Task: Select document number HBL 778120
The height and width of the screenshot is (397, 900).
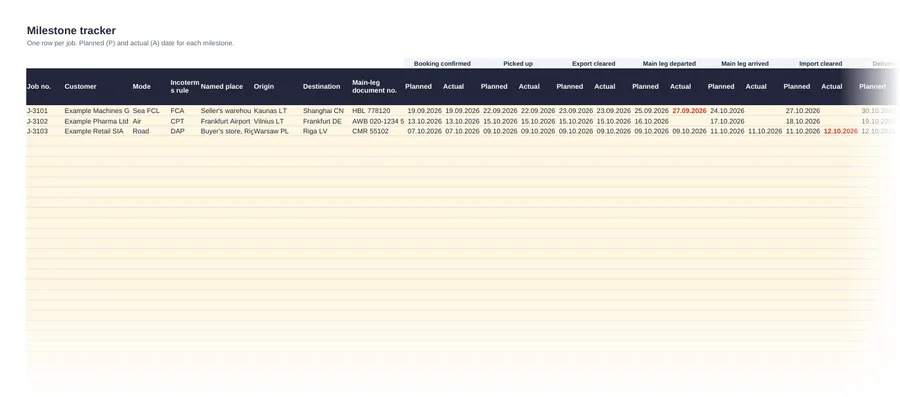Action: [x=371, y=111]
